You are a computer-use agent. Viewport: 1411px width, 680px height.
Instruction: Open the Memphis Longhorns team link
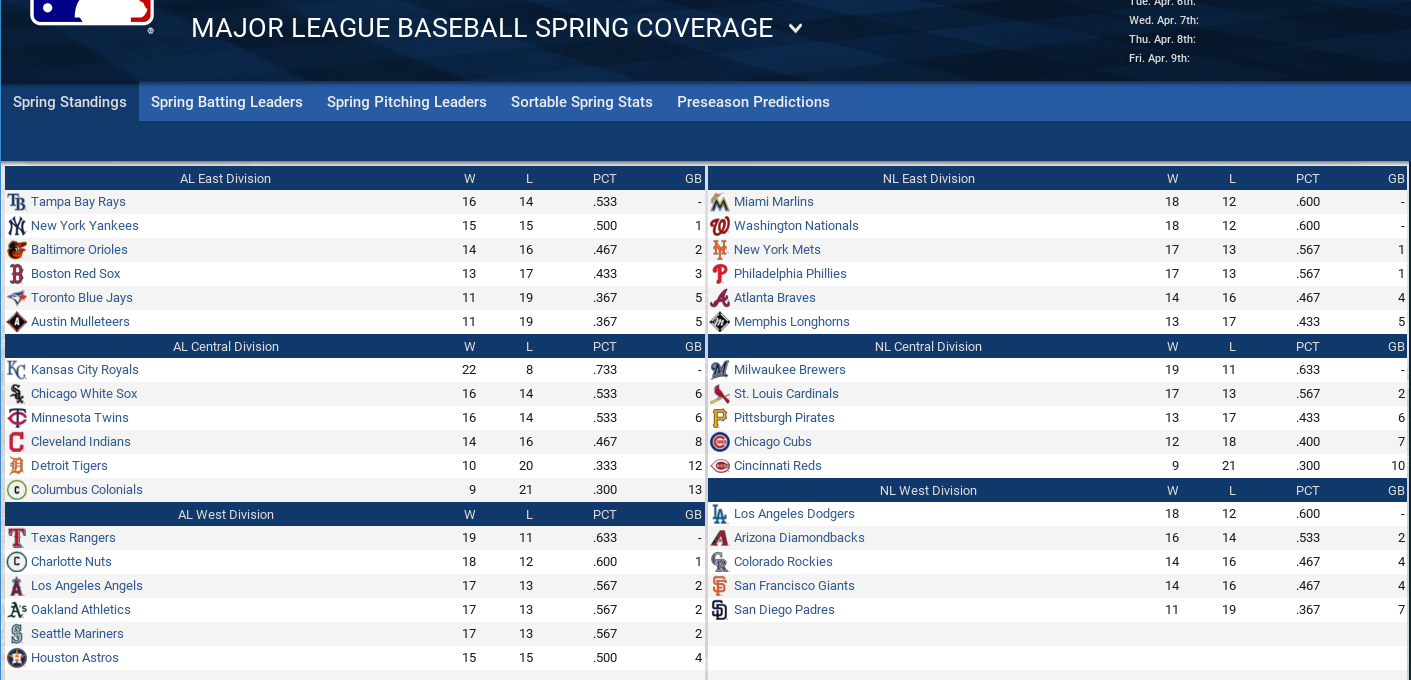coord(792,322)
